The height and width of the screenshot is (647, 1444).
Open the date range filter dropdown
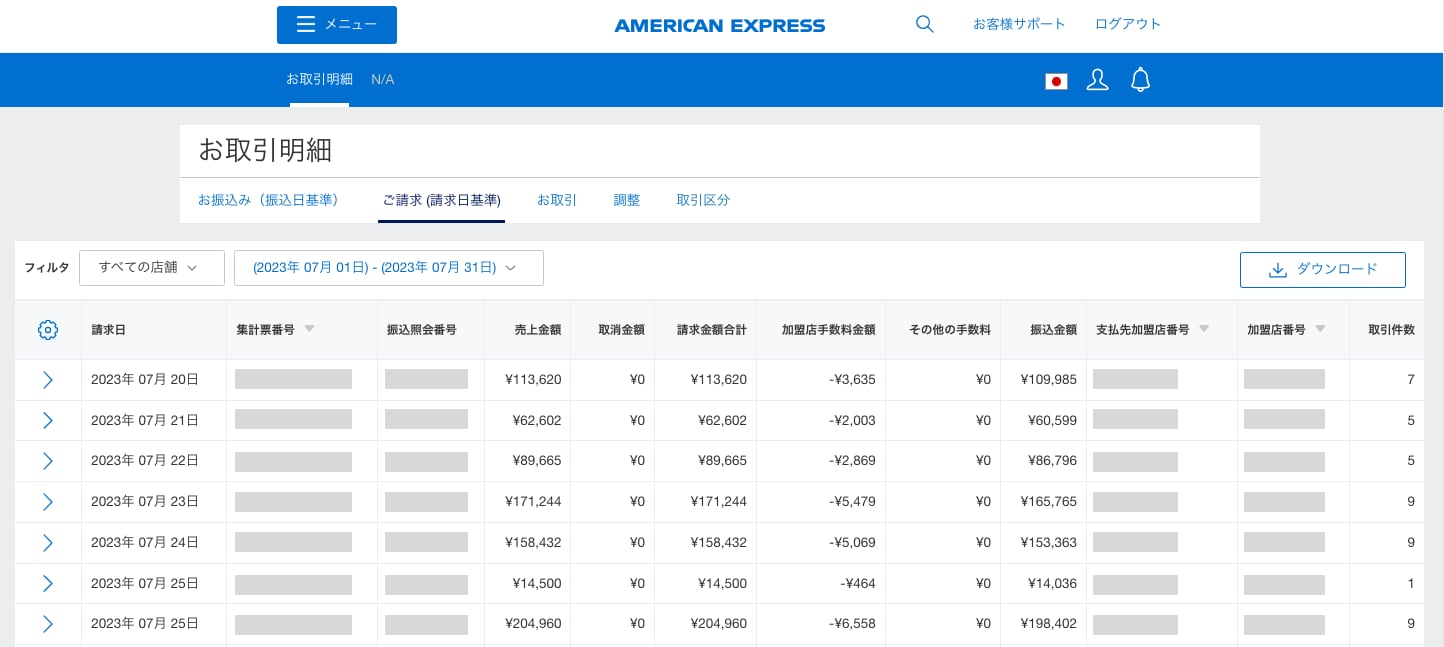point(388,268)
